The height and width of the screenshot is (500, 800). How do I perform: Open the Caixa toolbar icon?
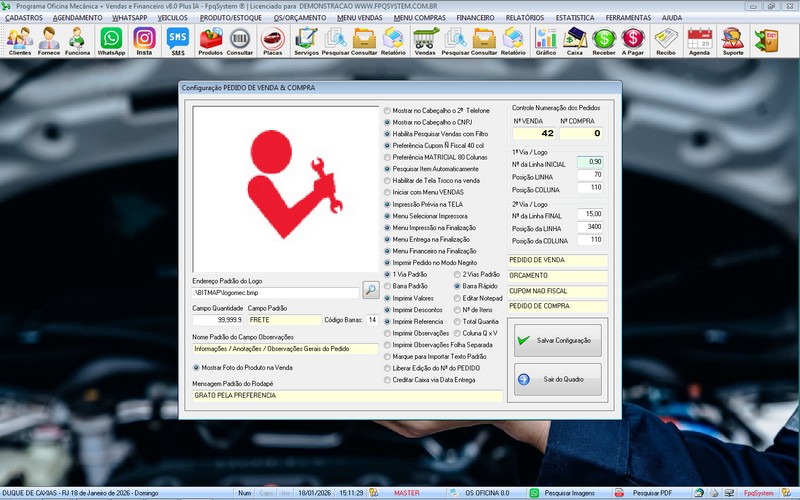pyautogui.click(x=575, y=40)
